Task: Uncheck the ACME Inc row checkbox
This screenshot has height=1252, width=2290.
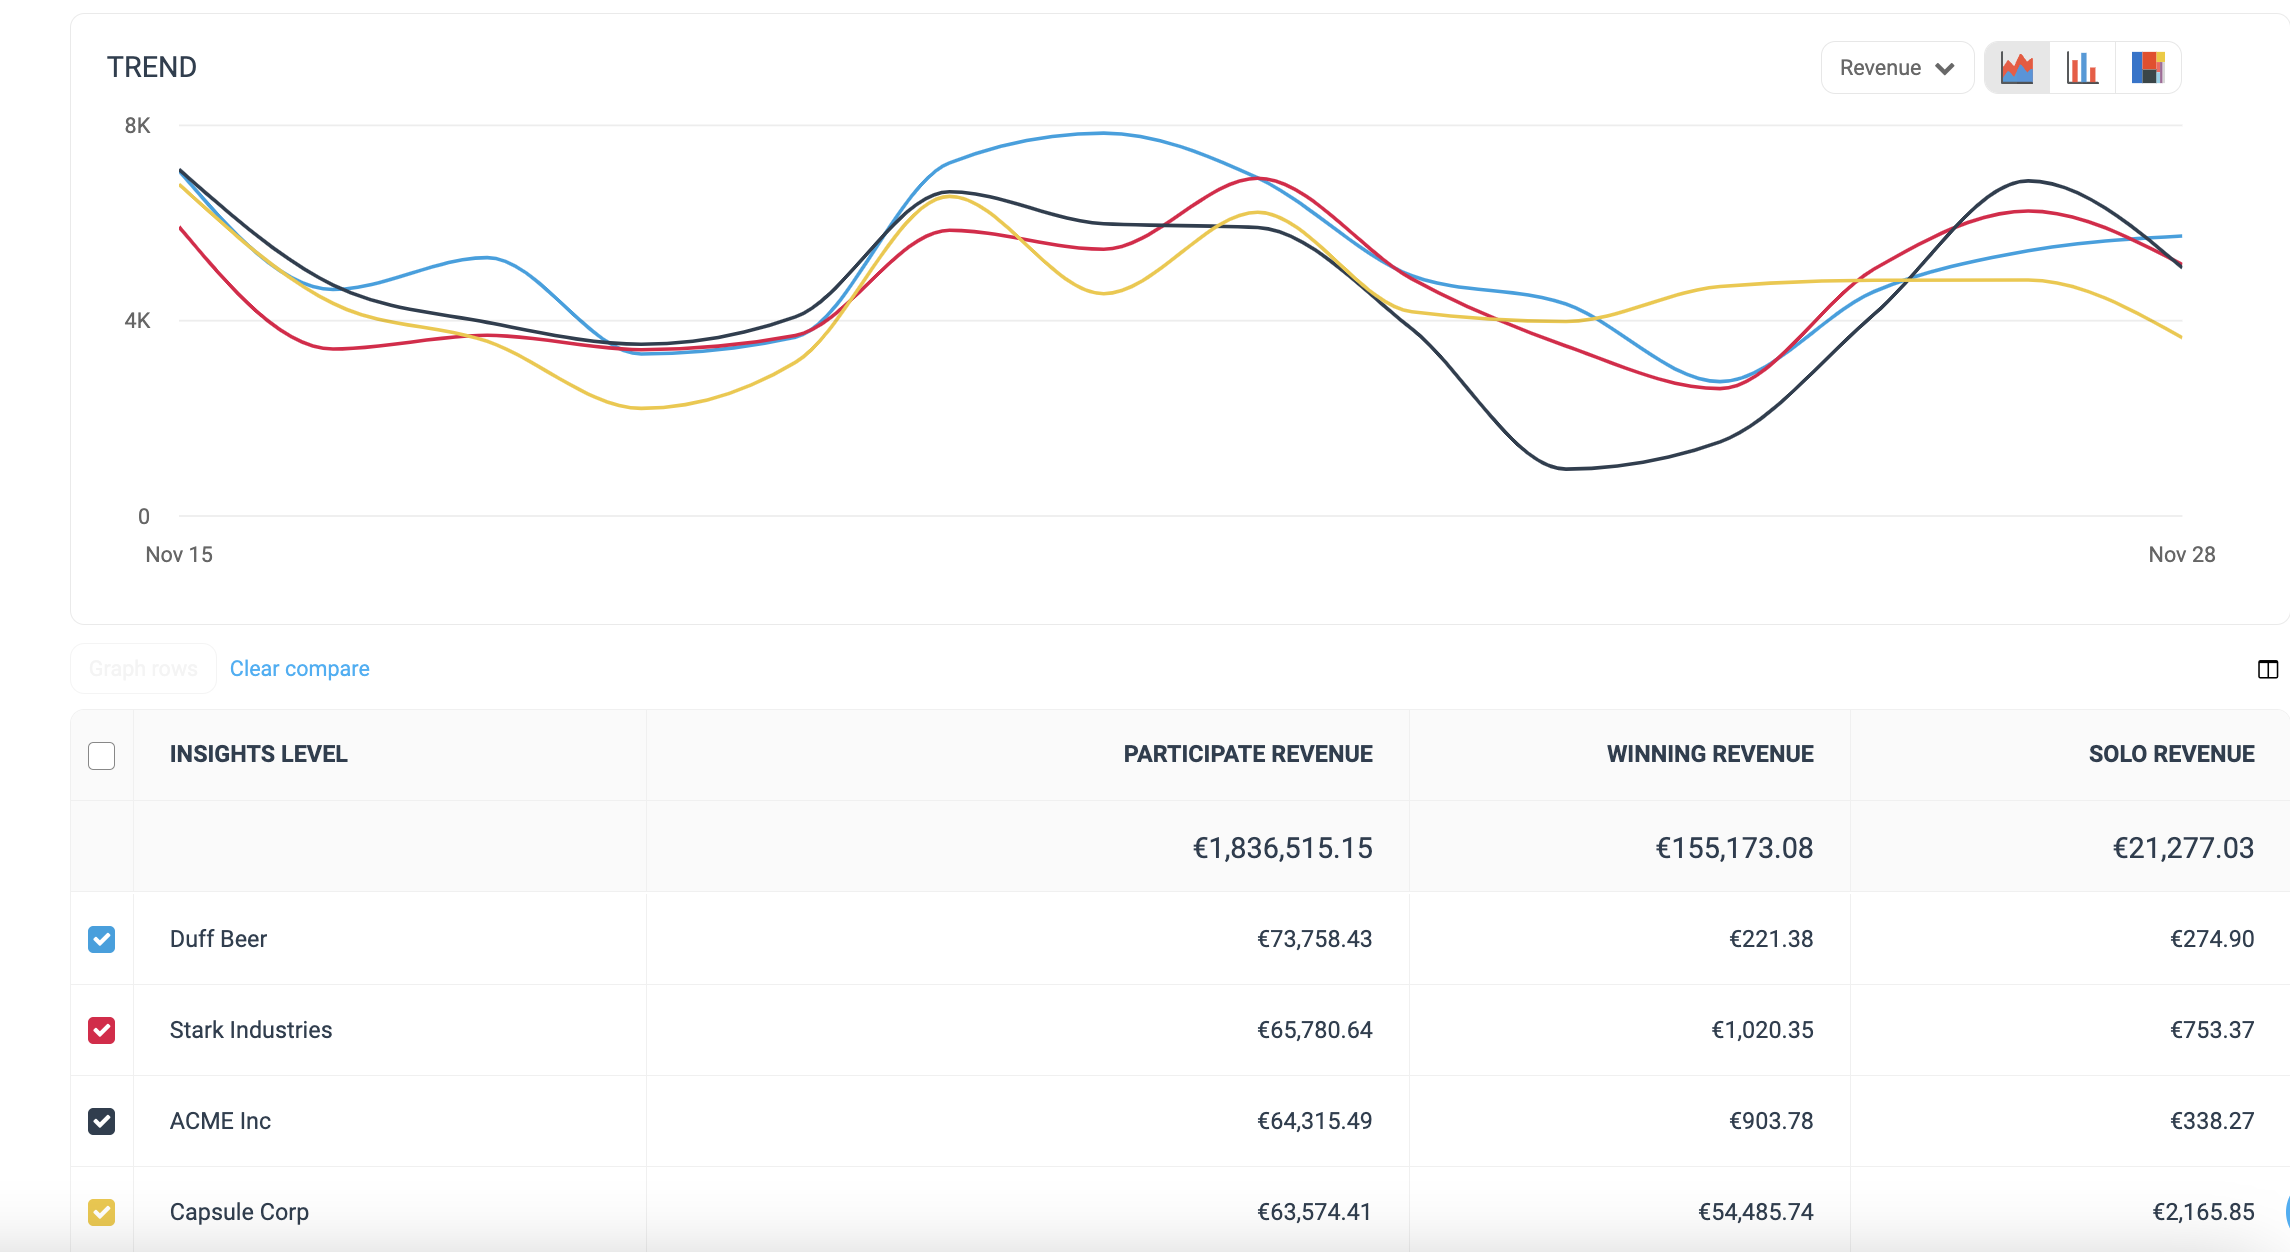Action: (x=101, y=1121)
